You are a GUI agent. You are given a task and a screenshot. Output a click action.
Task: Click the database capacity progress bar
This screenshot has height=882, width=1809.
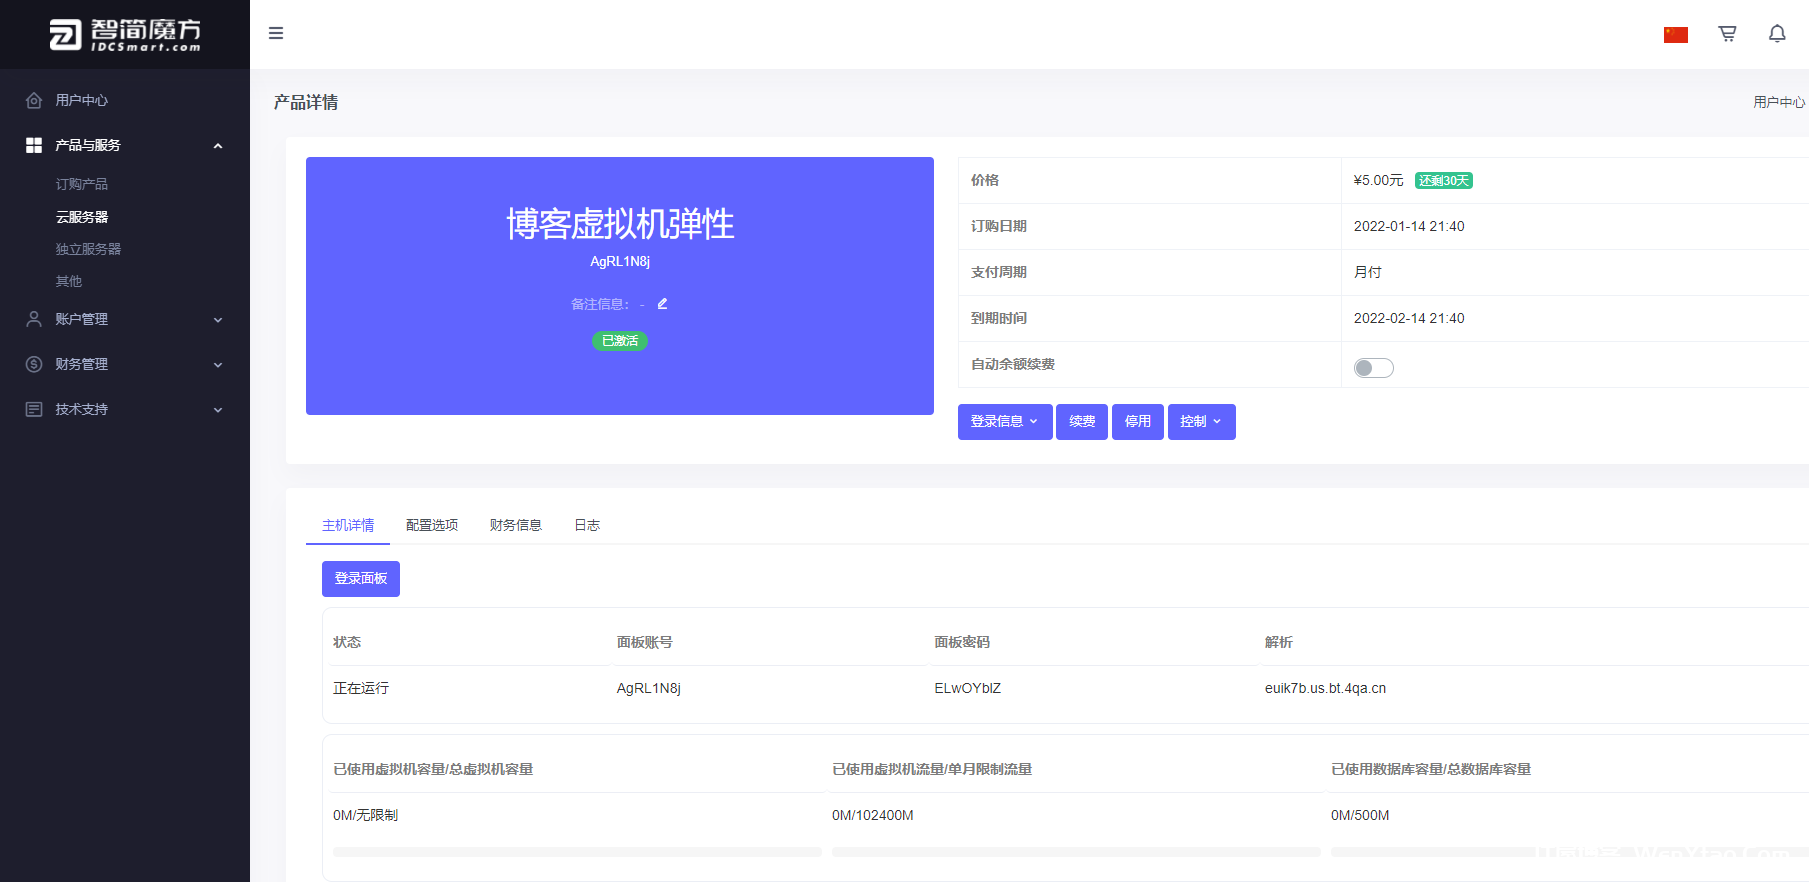pyautogui.click(x=1570, y=852)
